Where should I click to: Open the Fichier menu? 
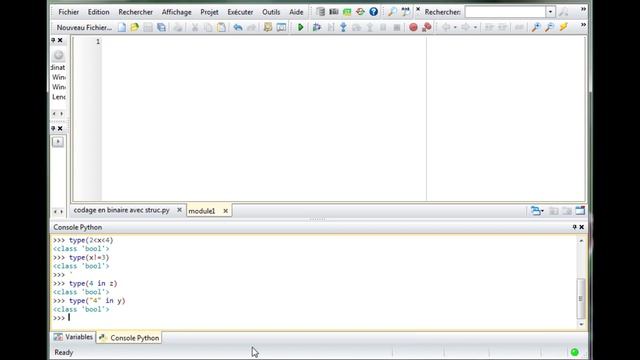pyautogui.click(x=69, y=12)
